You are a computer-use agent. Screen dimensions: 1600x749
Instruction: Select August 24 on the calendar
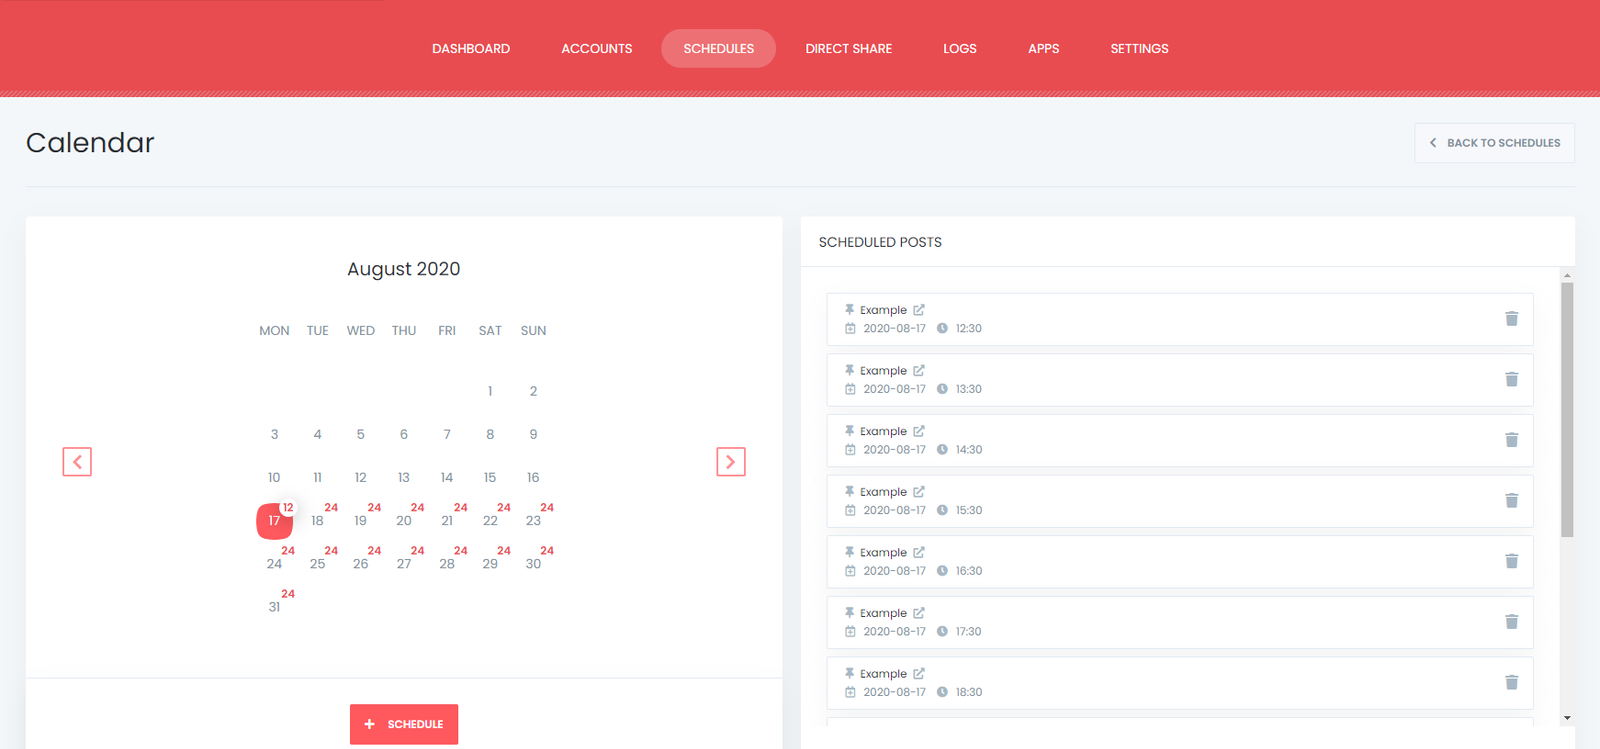point(274,564)
